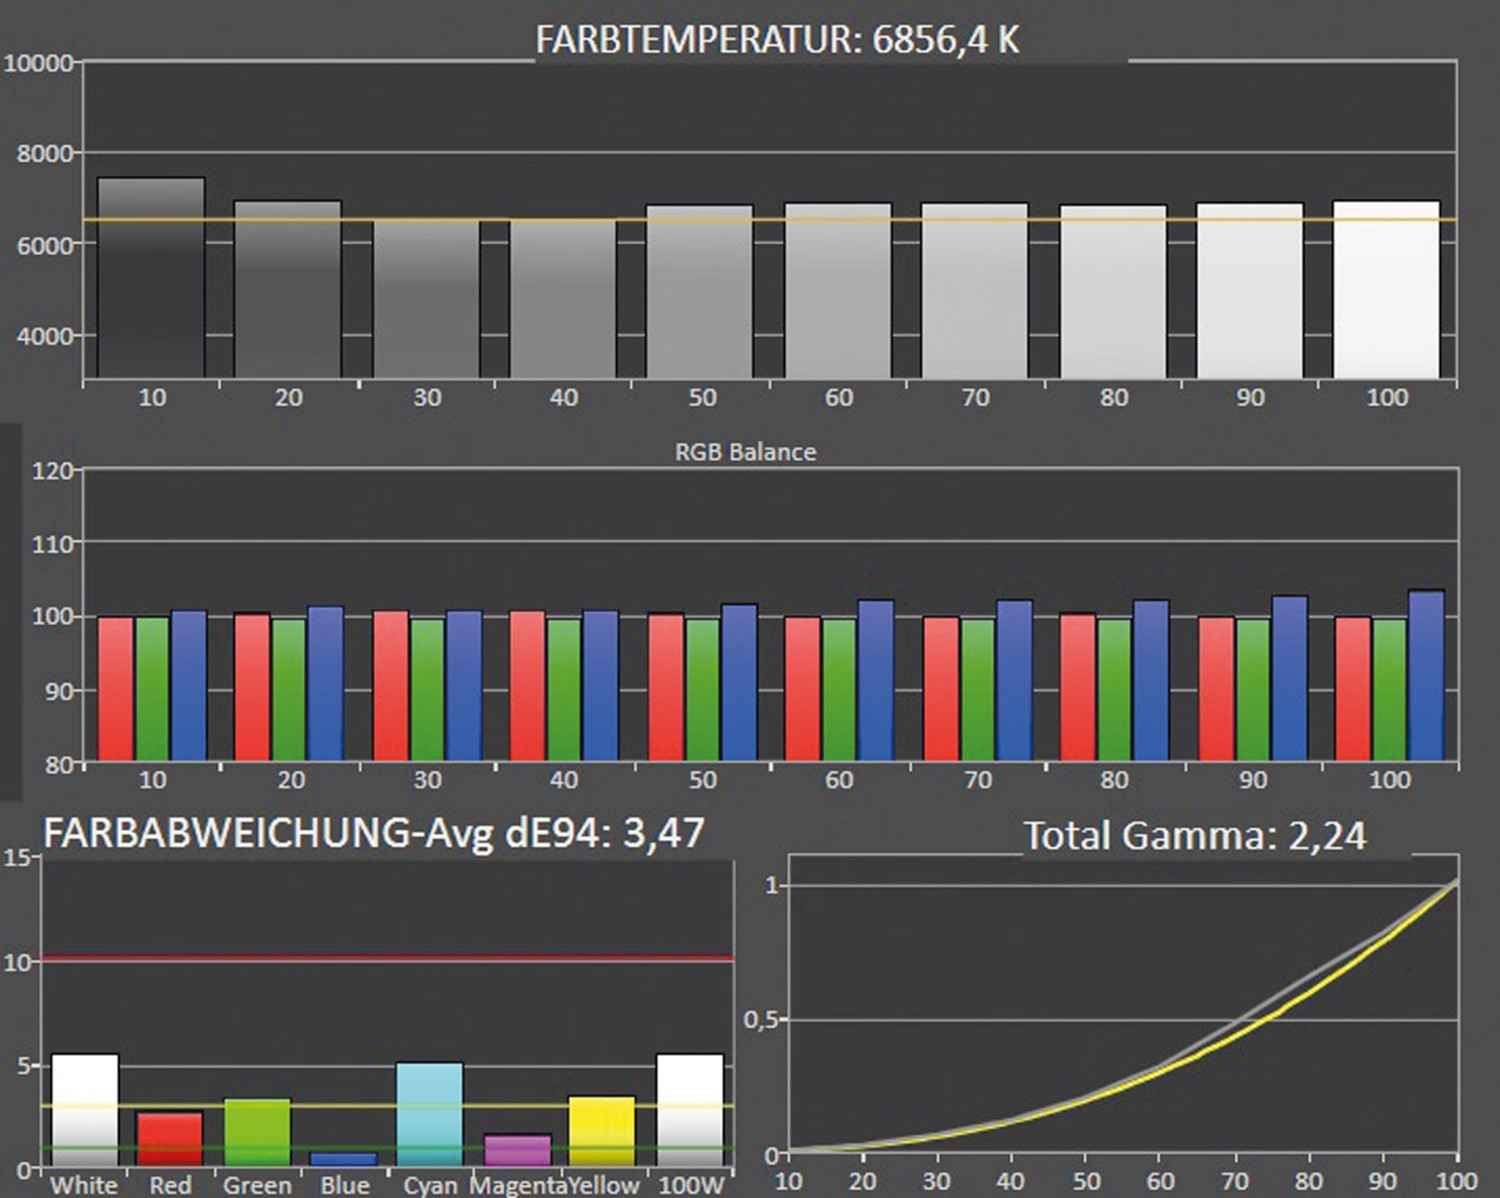Select the Green color deviation bar

pos(257,1132)
